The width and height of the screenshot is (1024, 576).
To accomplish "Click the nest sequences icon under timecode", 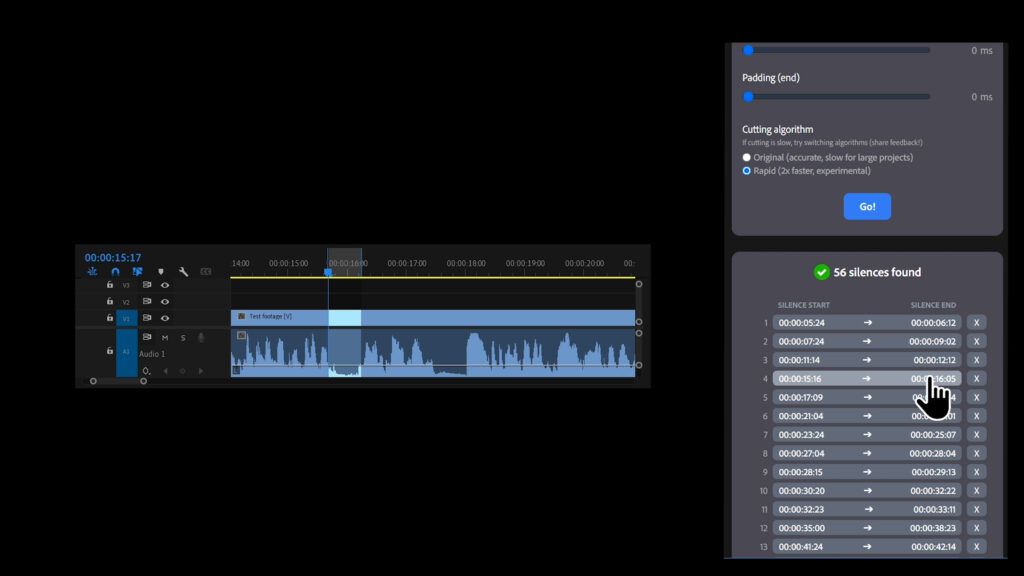I will [92, 271].
